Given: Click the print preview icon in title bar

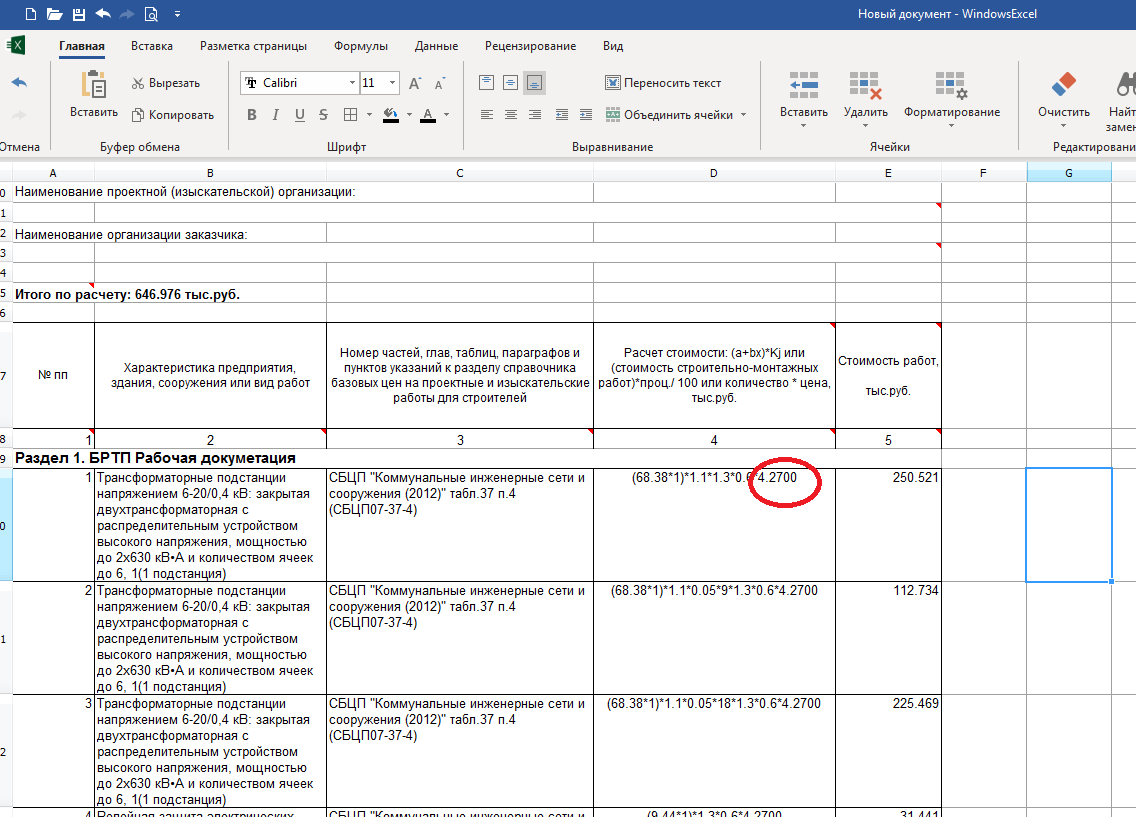Looking at the screenshot, I should tap(151, 14).
